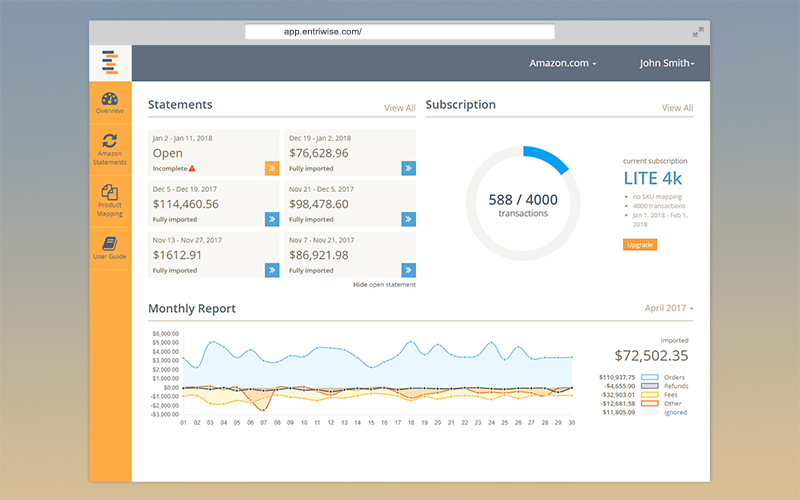The width and height of the screenshot is (800, 500).
Task: Click the orange Upgrade button
Action: (x=640, y=244)
